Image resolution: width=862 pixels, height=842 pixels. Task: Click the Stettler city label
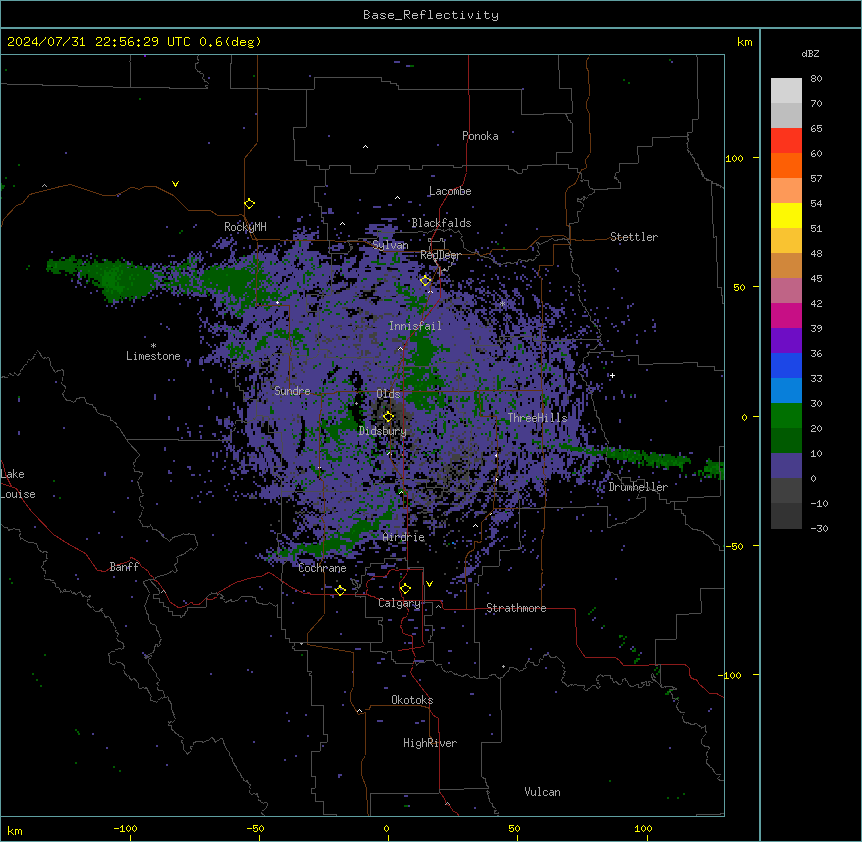click(x=634, y=237)
